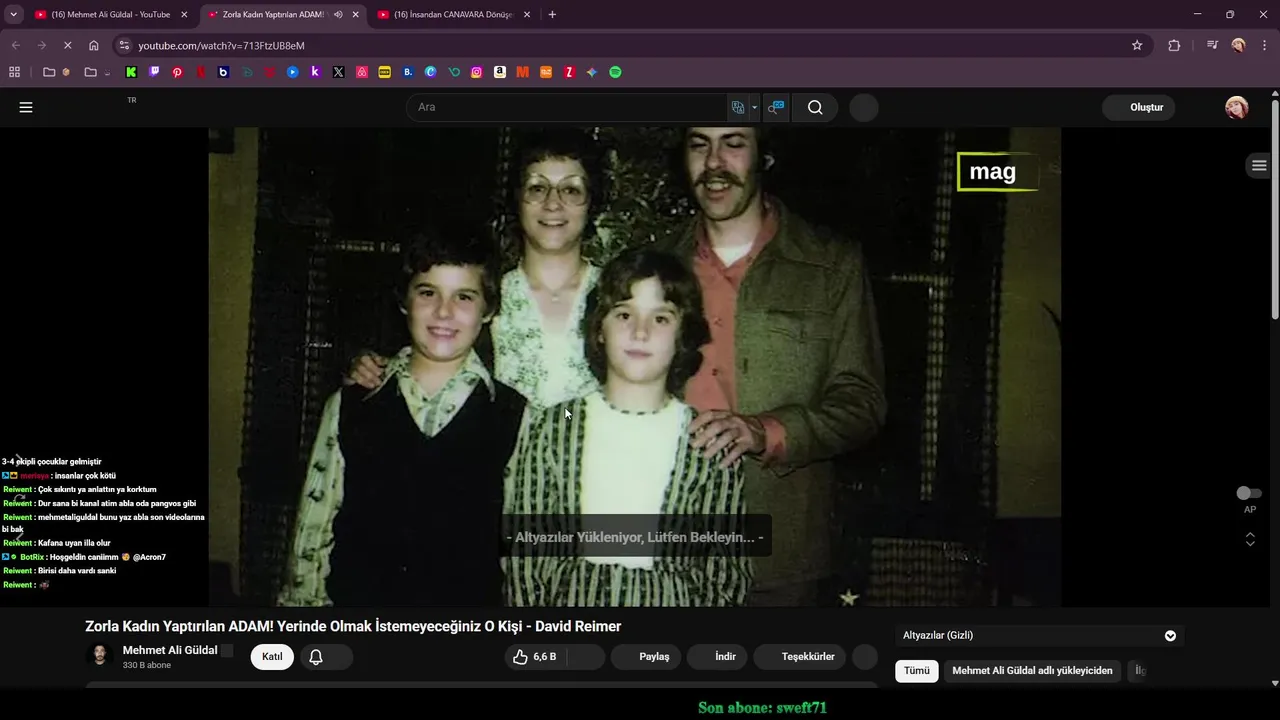Open the Chrome apps grid shortcut

14,72
